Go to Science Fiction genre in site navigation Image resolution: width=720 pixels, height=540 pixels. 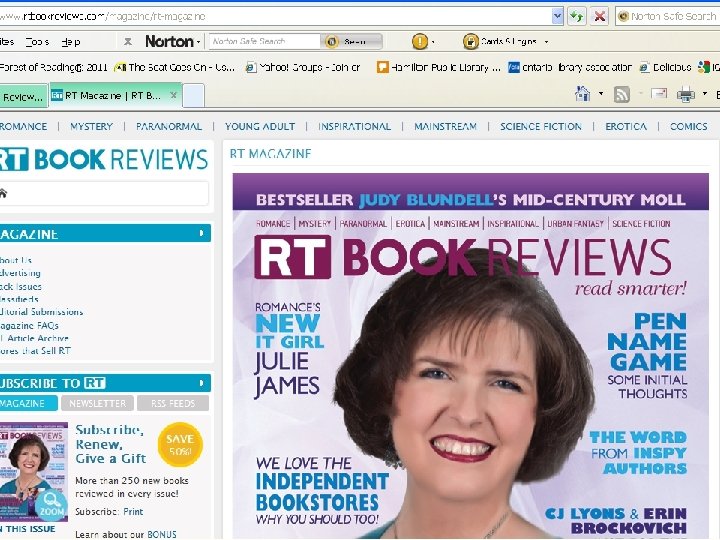point(541,126)
